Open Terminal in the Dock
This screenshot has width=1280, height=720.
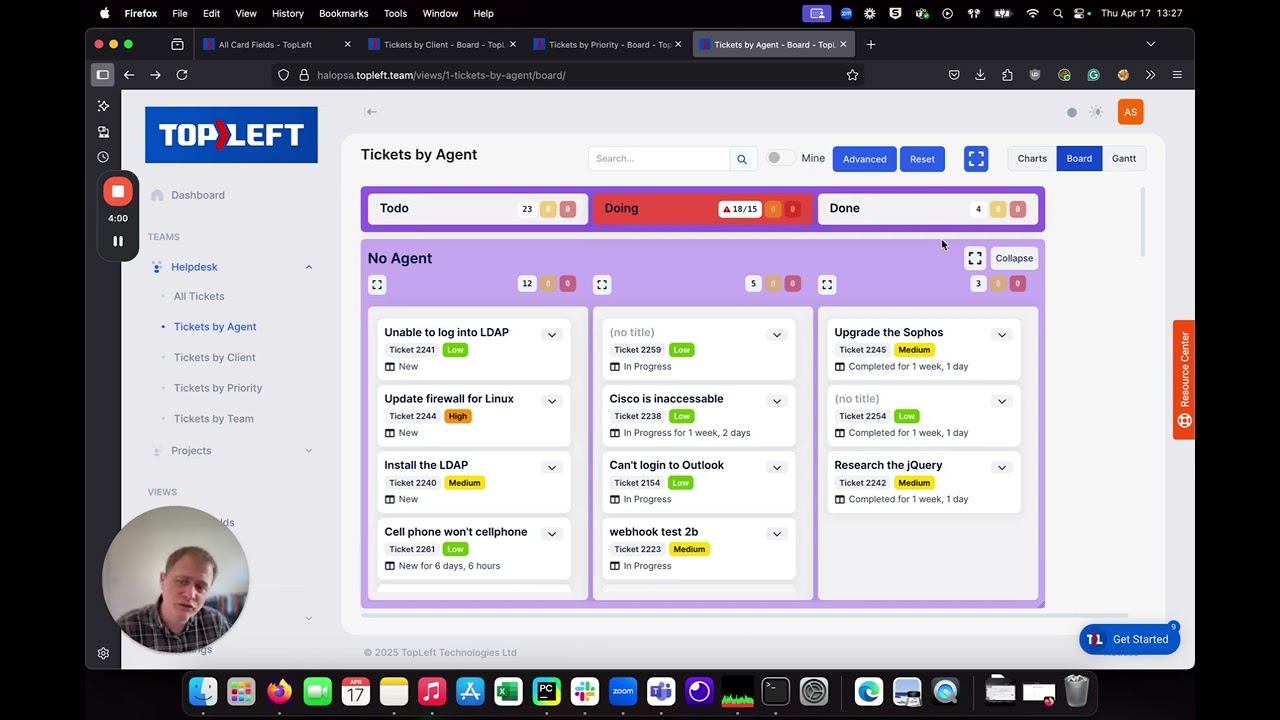click(775, 691)
